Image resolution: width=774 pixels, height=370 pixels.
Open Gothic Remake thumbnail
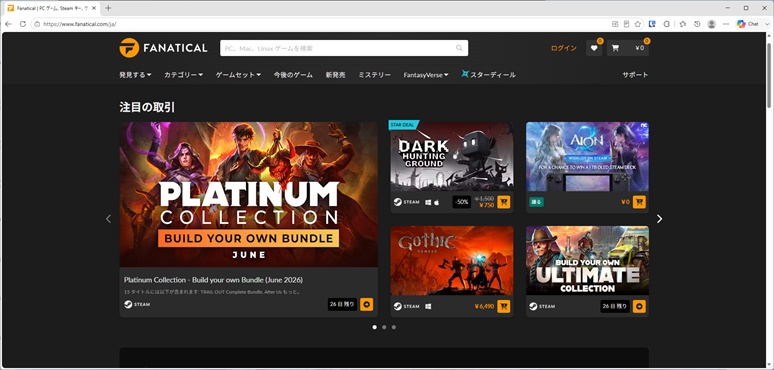coord(452,261)
